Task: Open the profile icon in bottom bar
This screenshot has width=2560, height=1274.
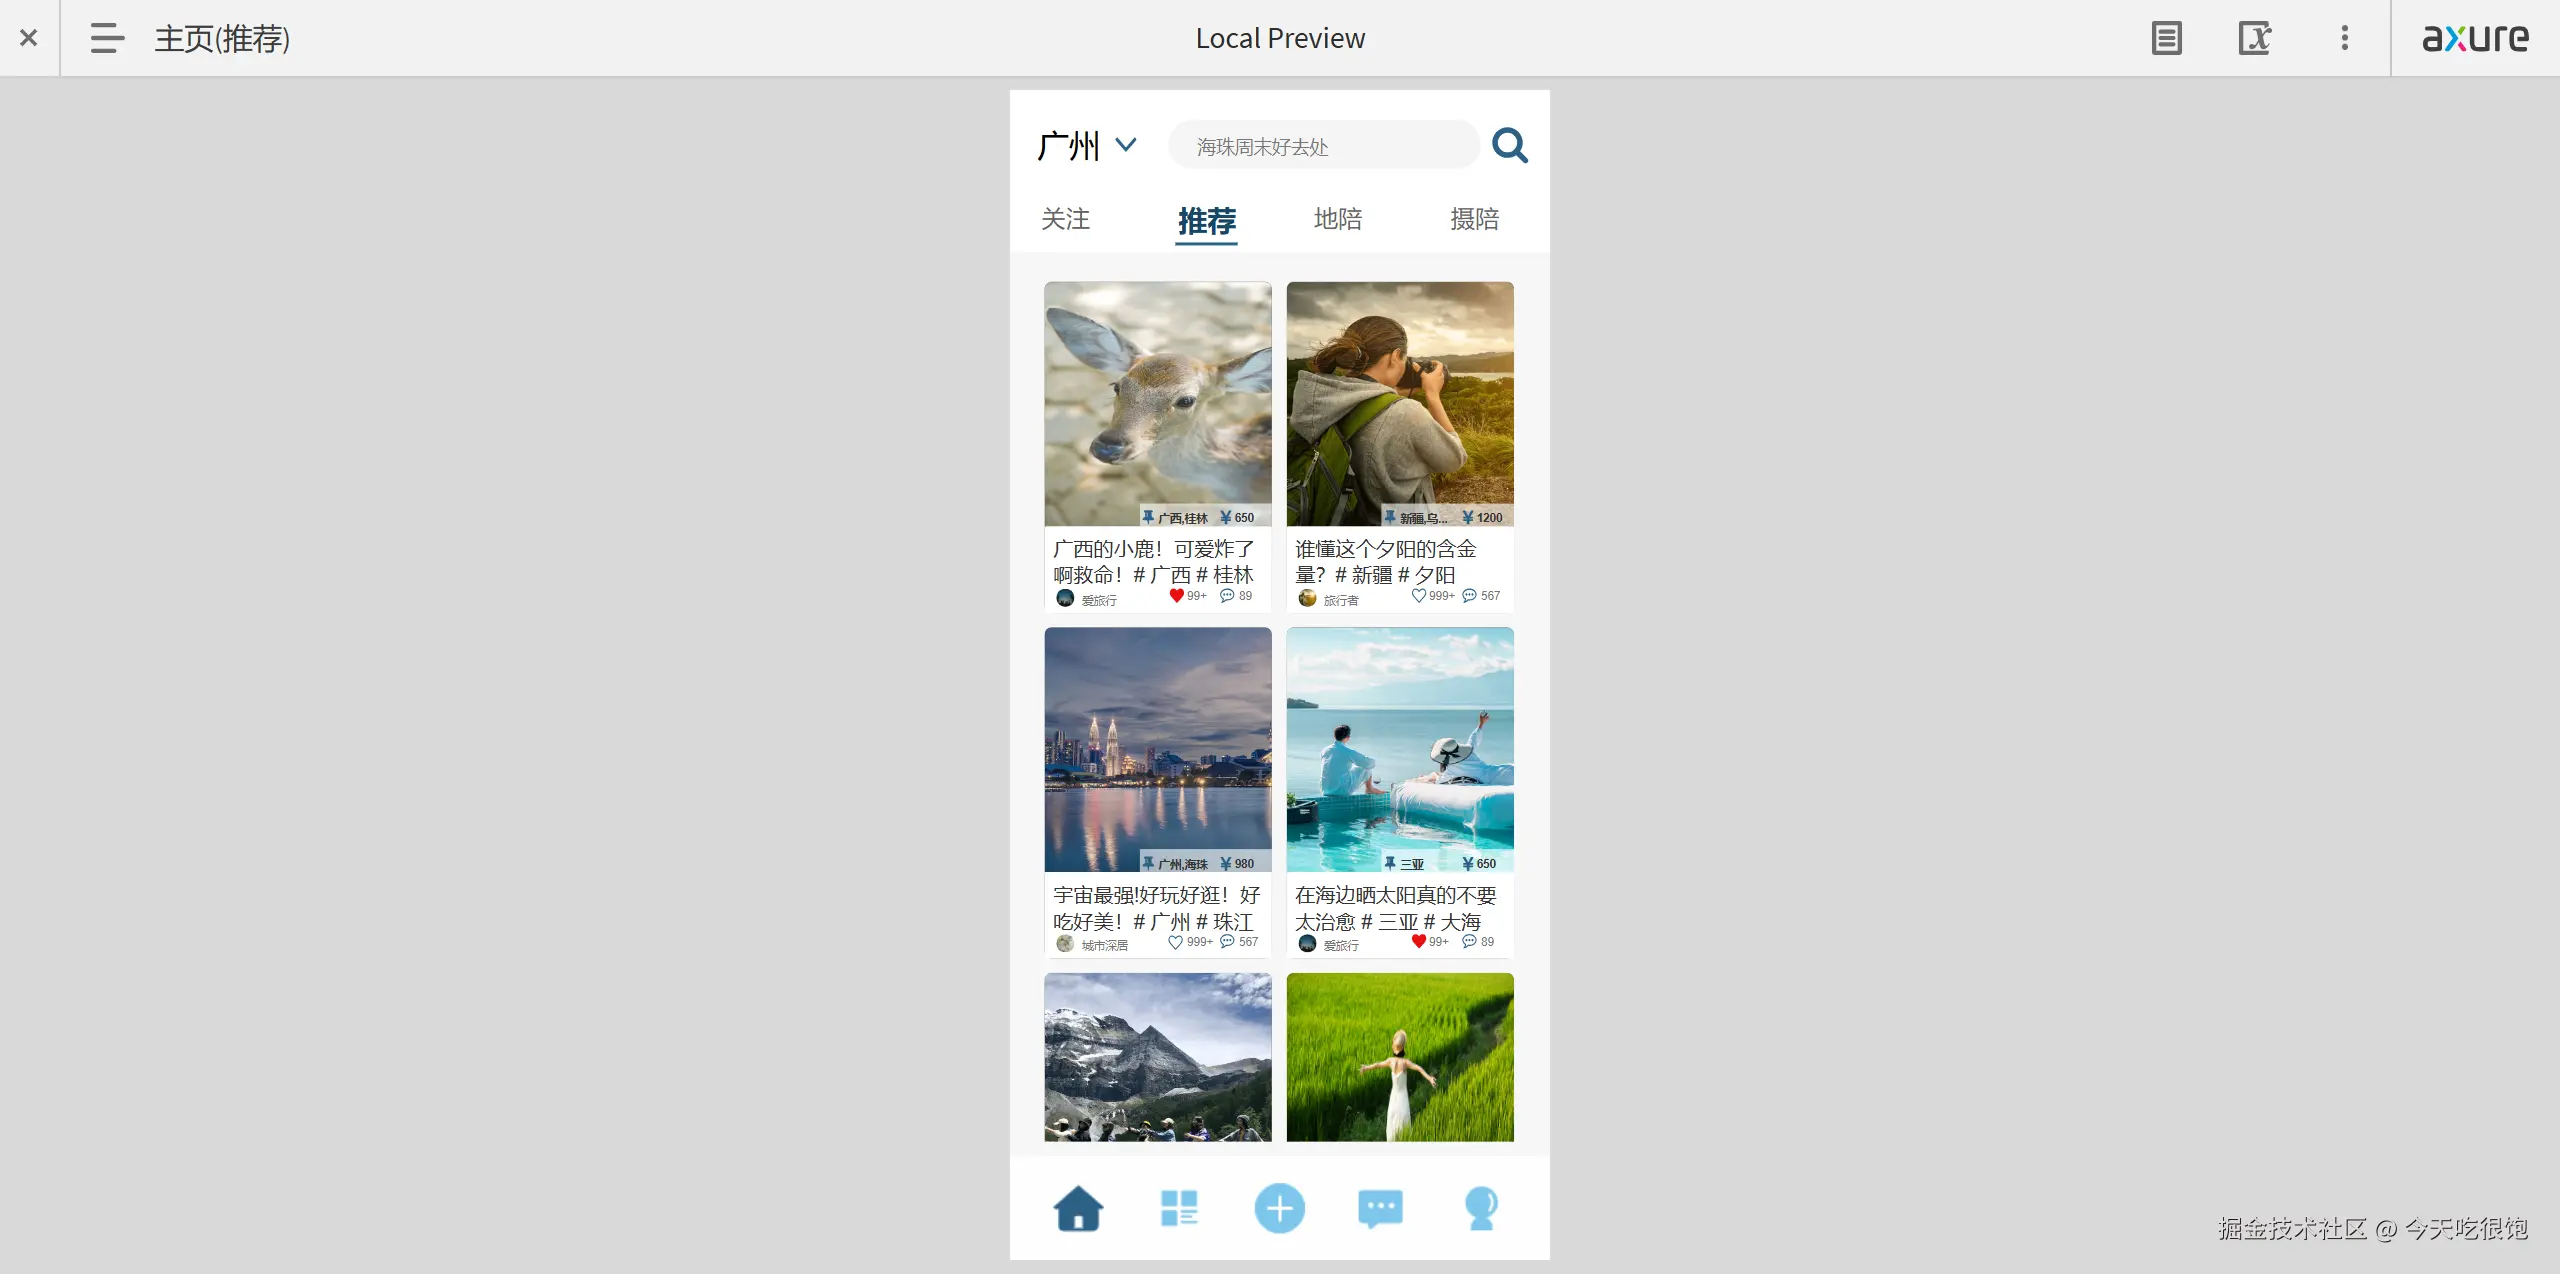Action: point(1481,1208)
